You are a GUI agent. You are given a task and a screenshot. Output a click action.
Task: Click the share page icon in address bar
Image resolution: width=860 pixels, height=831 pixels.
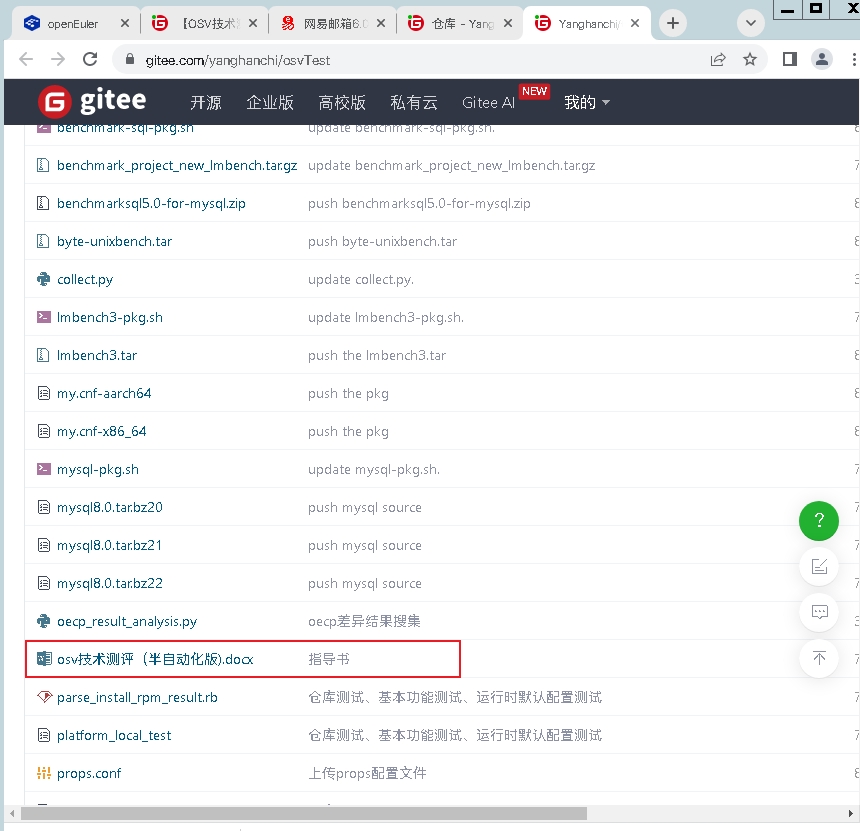click(x=718, y=59)
